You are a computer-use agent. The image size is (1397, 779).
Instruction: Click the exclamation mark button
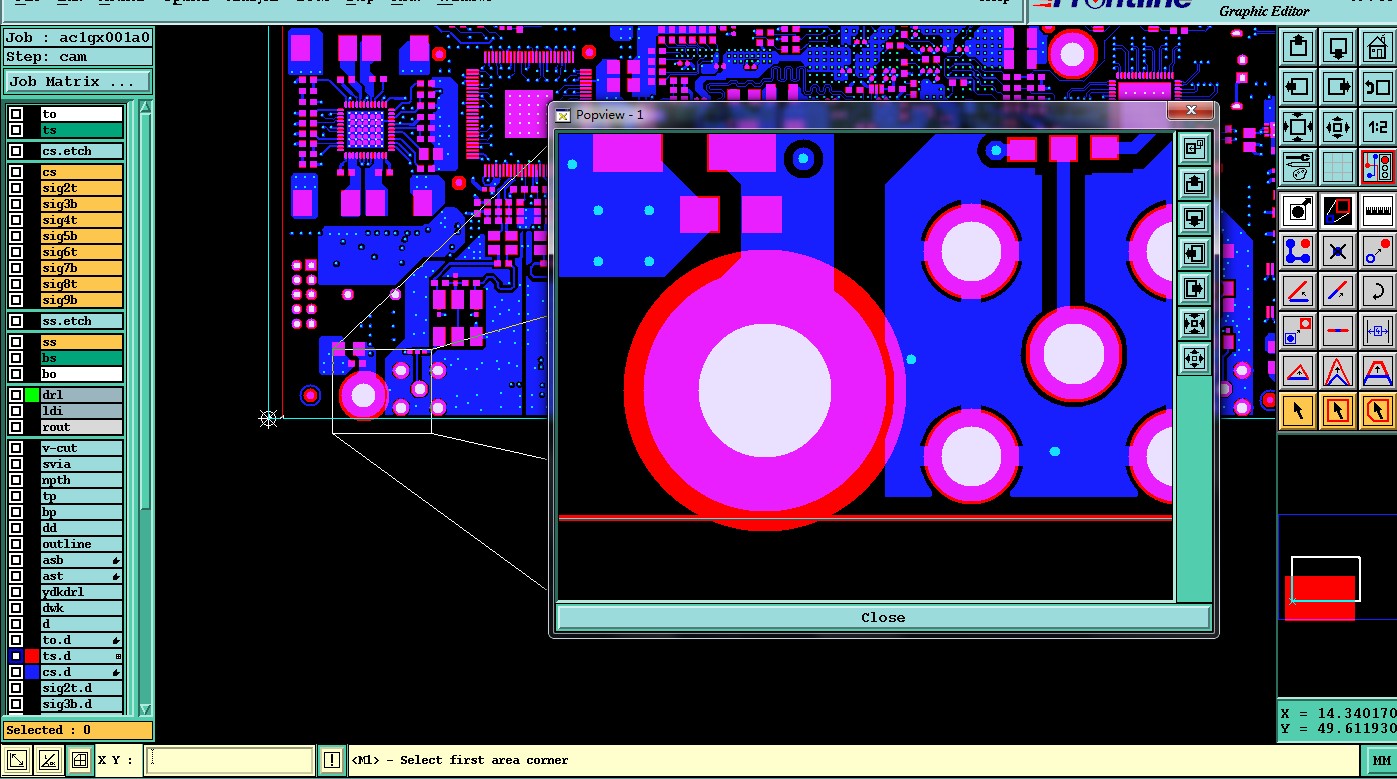332,761
